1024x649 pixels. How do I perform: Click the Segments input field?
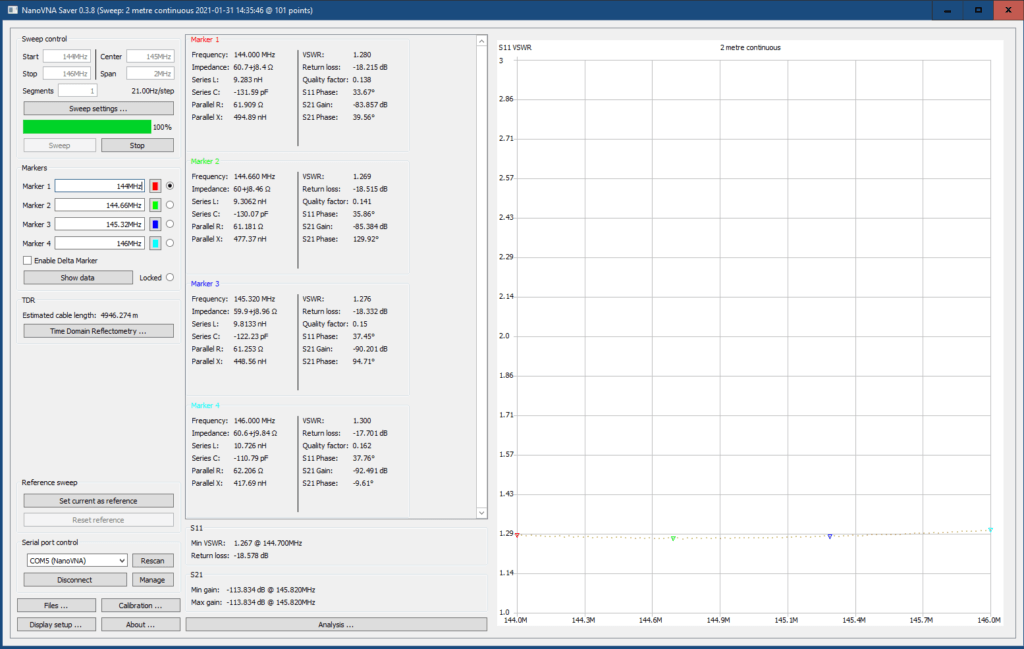click(78, 91)
